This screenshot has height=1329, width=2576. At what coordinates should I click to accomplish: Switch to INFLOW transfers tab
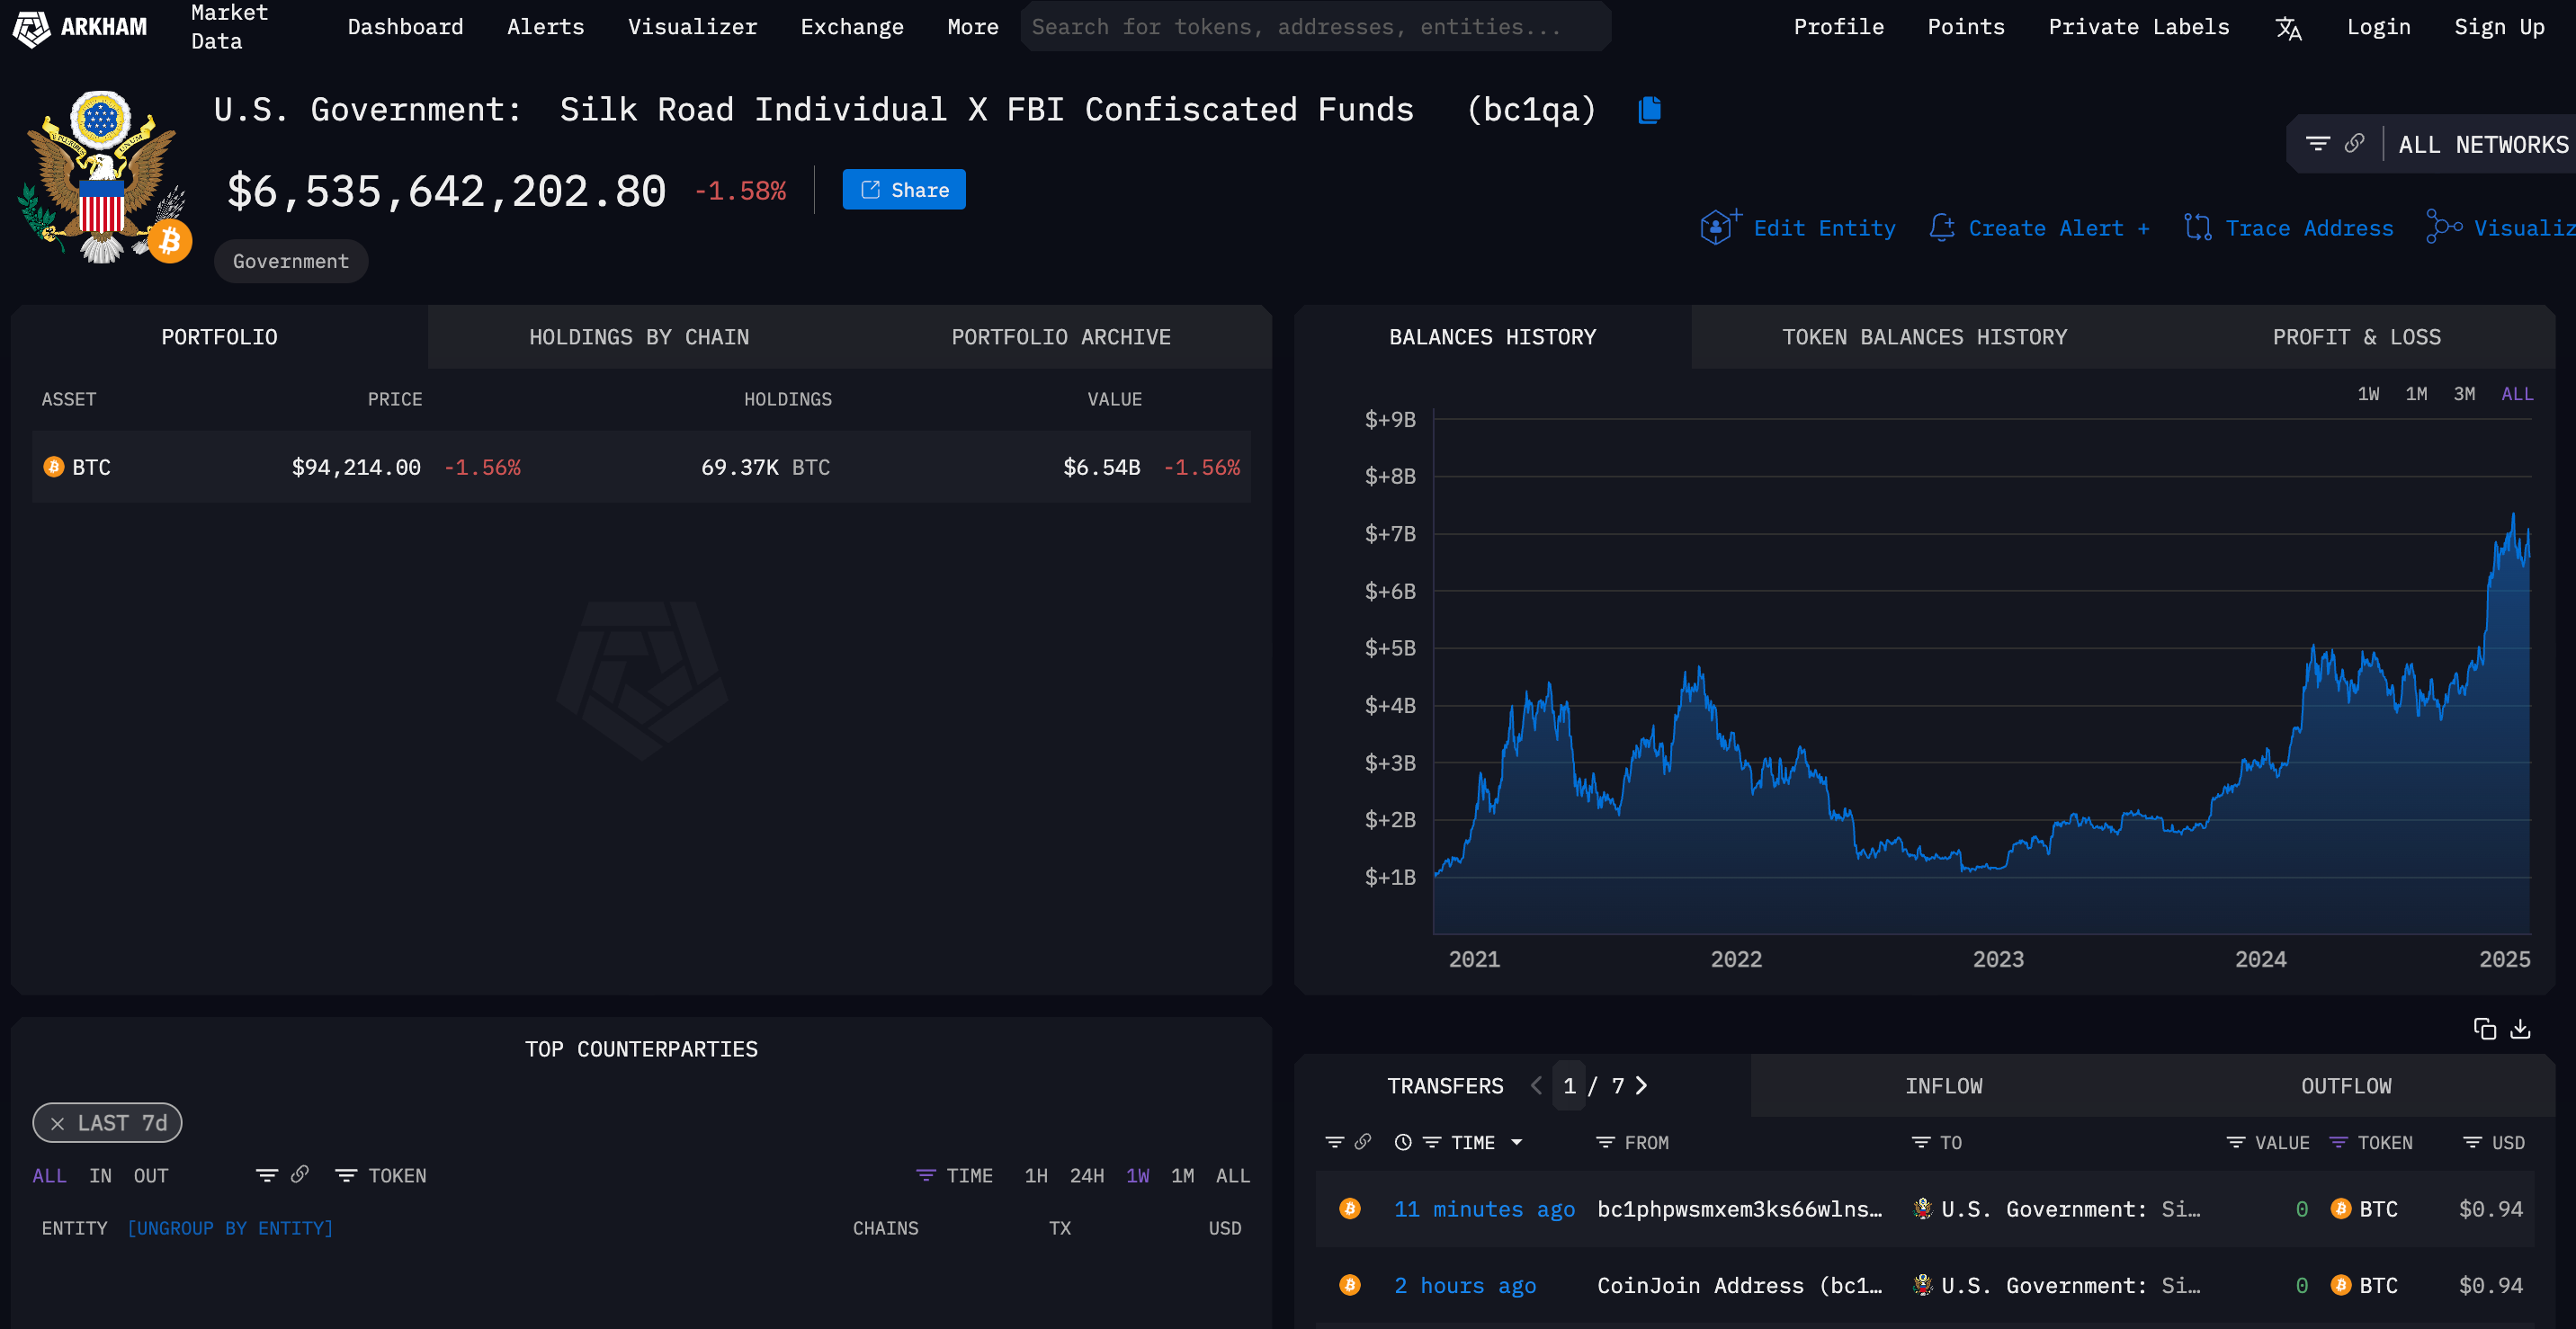click(1943, 1086)
